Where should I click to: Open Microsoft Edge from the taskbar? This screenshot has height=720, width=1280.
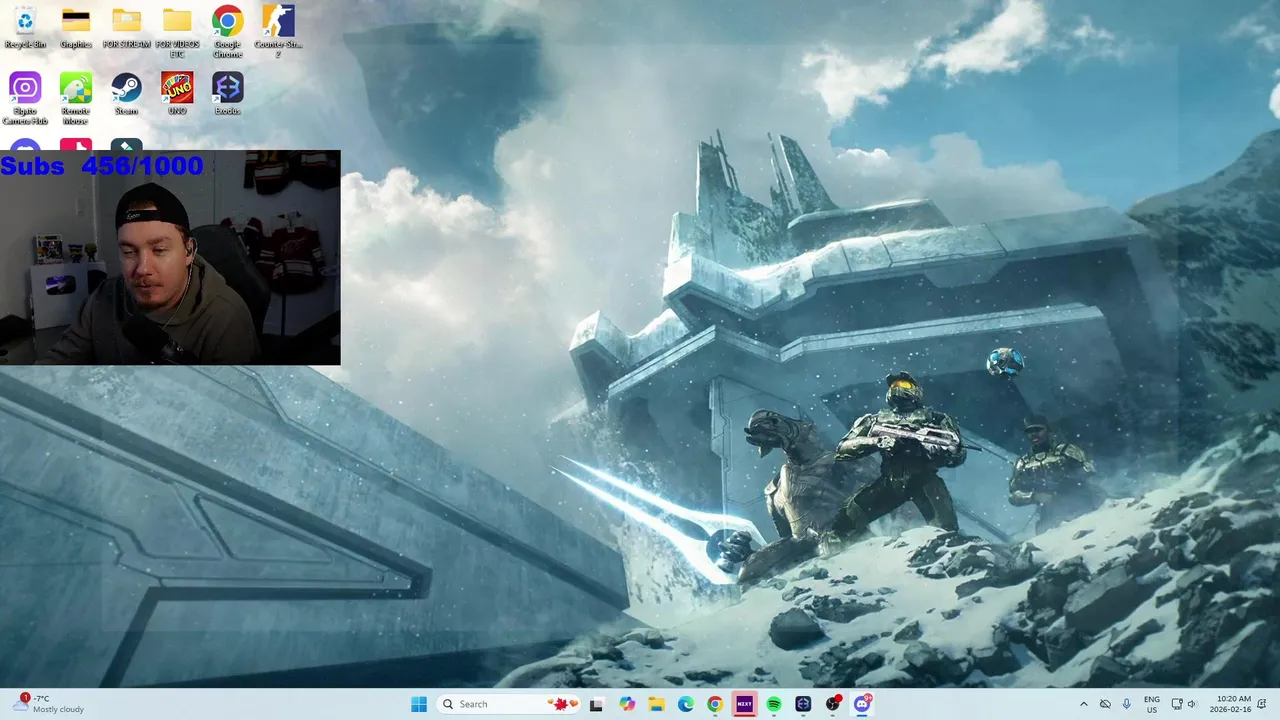point(686,704)
